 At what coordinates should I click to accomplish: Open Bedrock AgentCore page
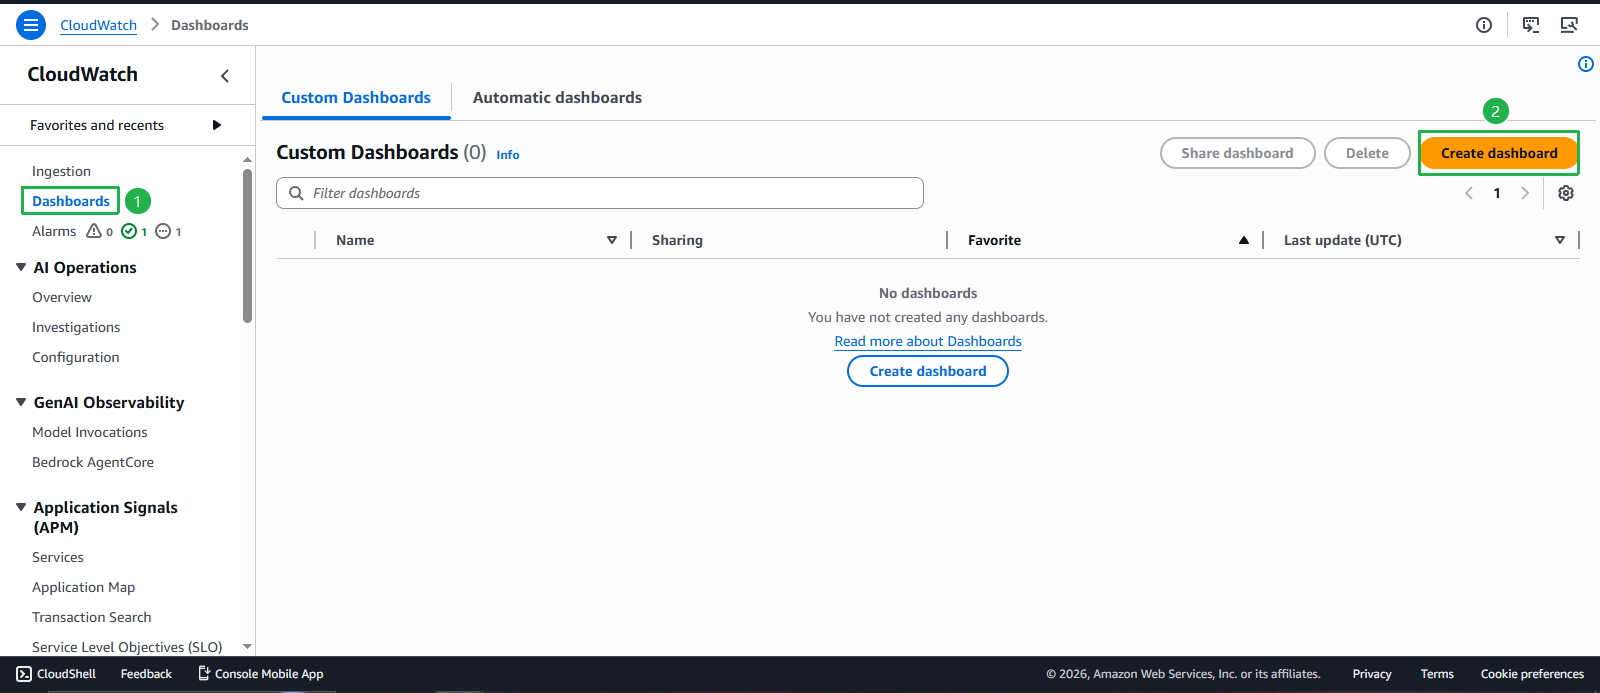click(93, 462)
